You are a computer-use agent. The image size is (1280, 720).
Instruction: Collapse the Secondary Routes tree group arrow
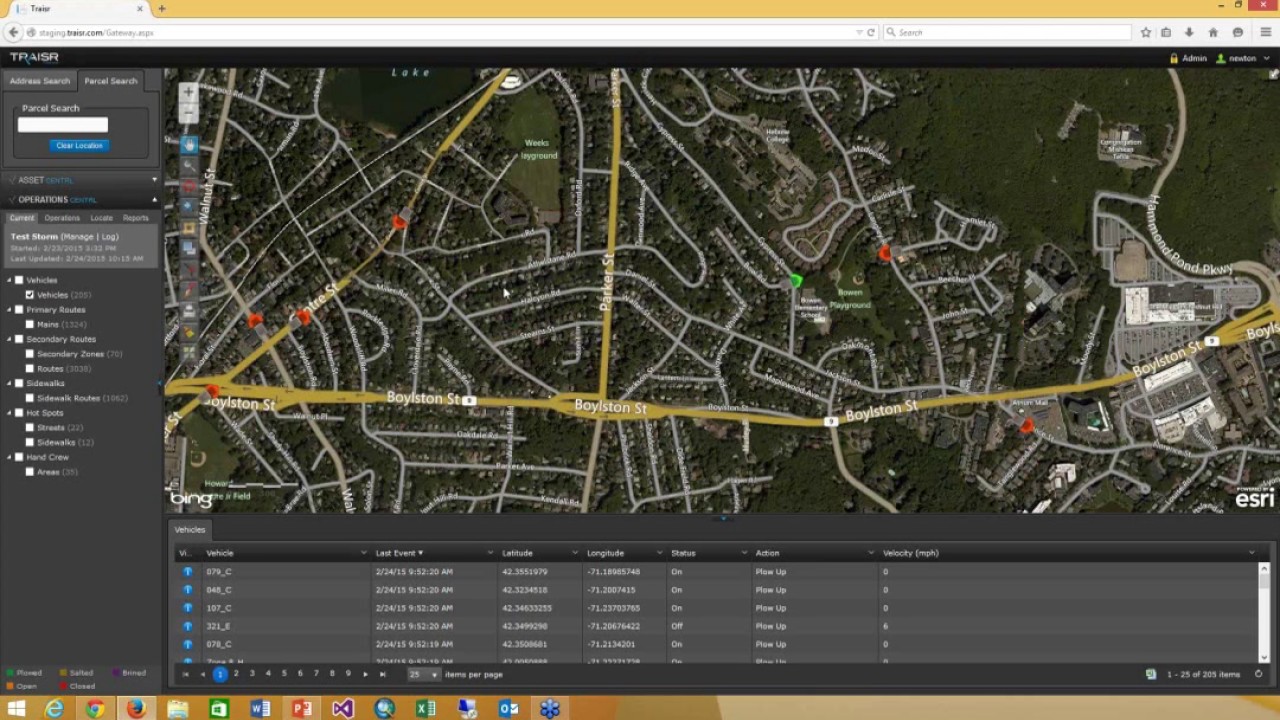[9, 339]
